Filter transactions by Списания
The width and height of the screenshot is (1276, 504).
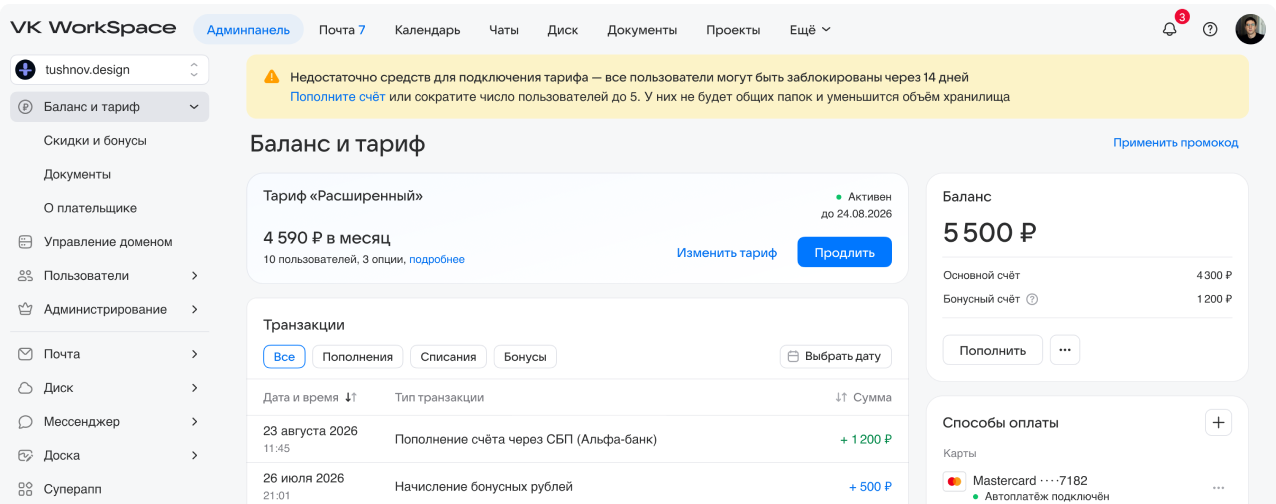449,356
